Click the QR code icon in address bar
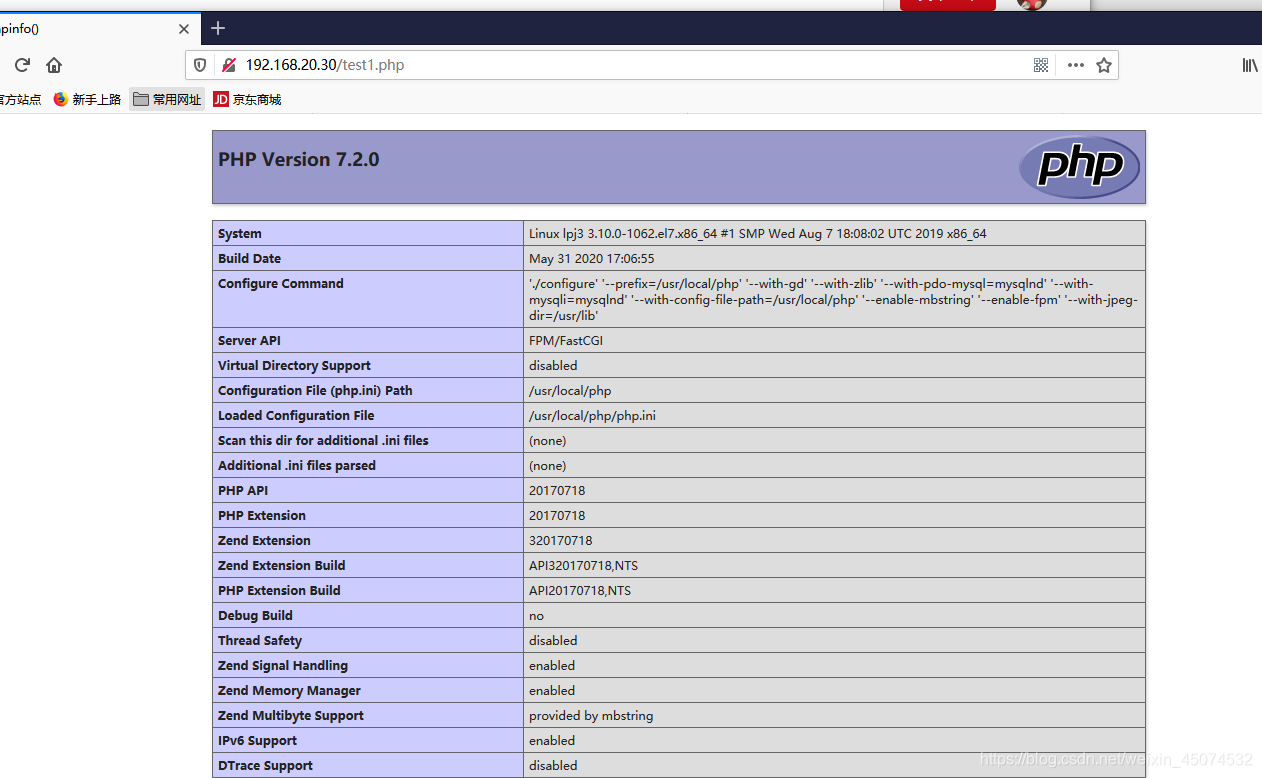This screenshot has width=1262, height=778. click(x=1041, y=65)
